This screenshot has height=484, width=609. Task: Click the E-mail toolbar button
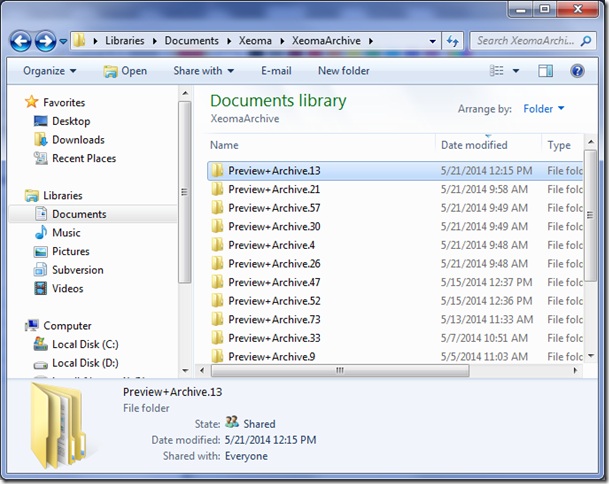point(276,71)
